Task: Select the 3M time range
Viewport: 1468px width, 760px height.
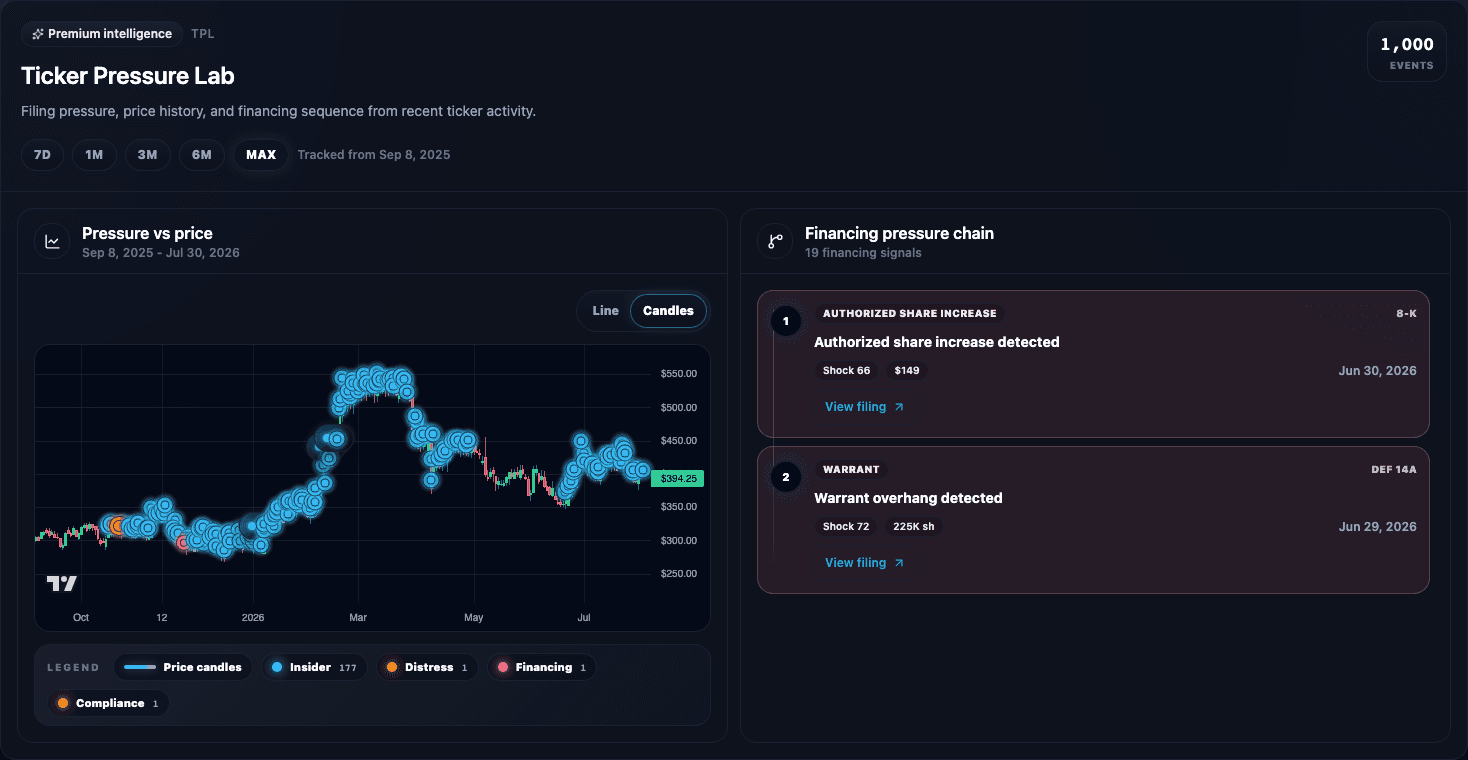Action: click(x=147, y=155)
